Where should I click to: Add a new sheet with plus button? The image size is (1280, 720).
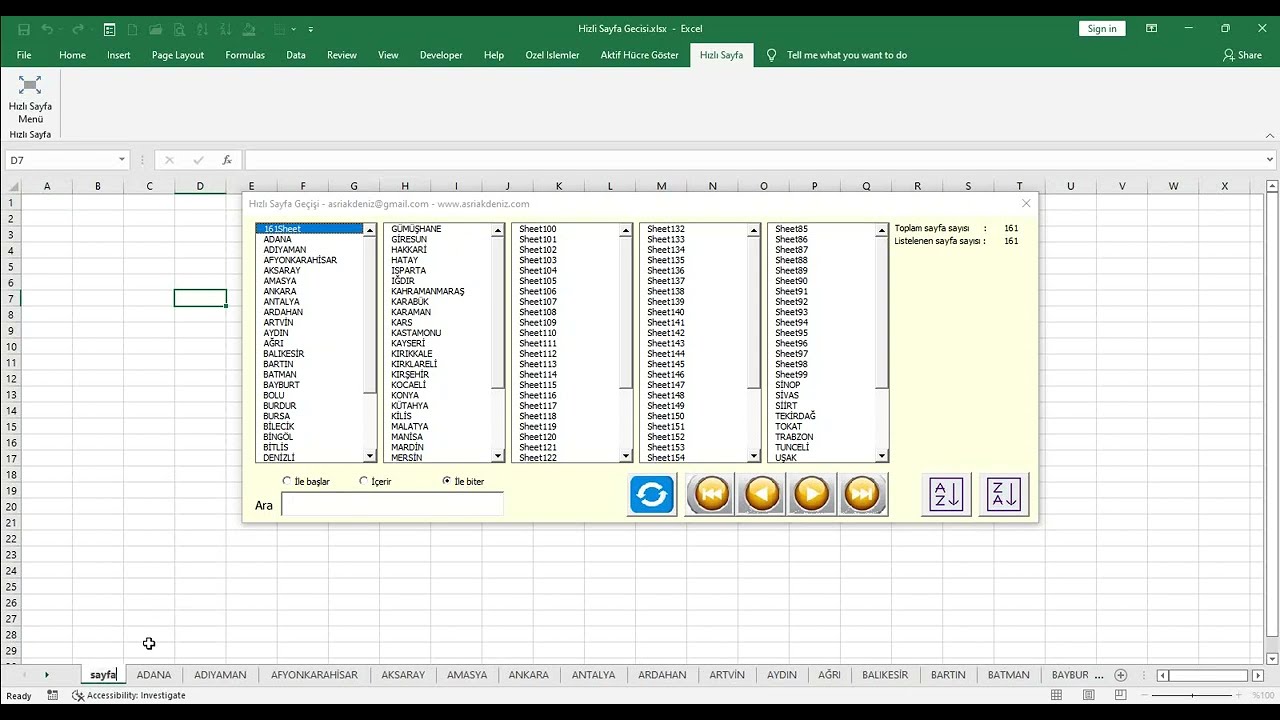[x=1121, y=675]
